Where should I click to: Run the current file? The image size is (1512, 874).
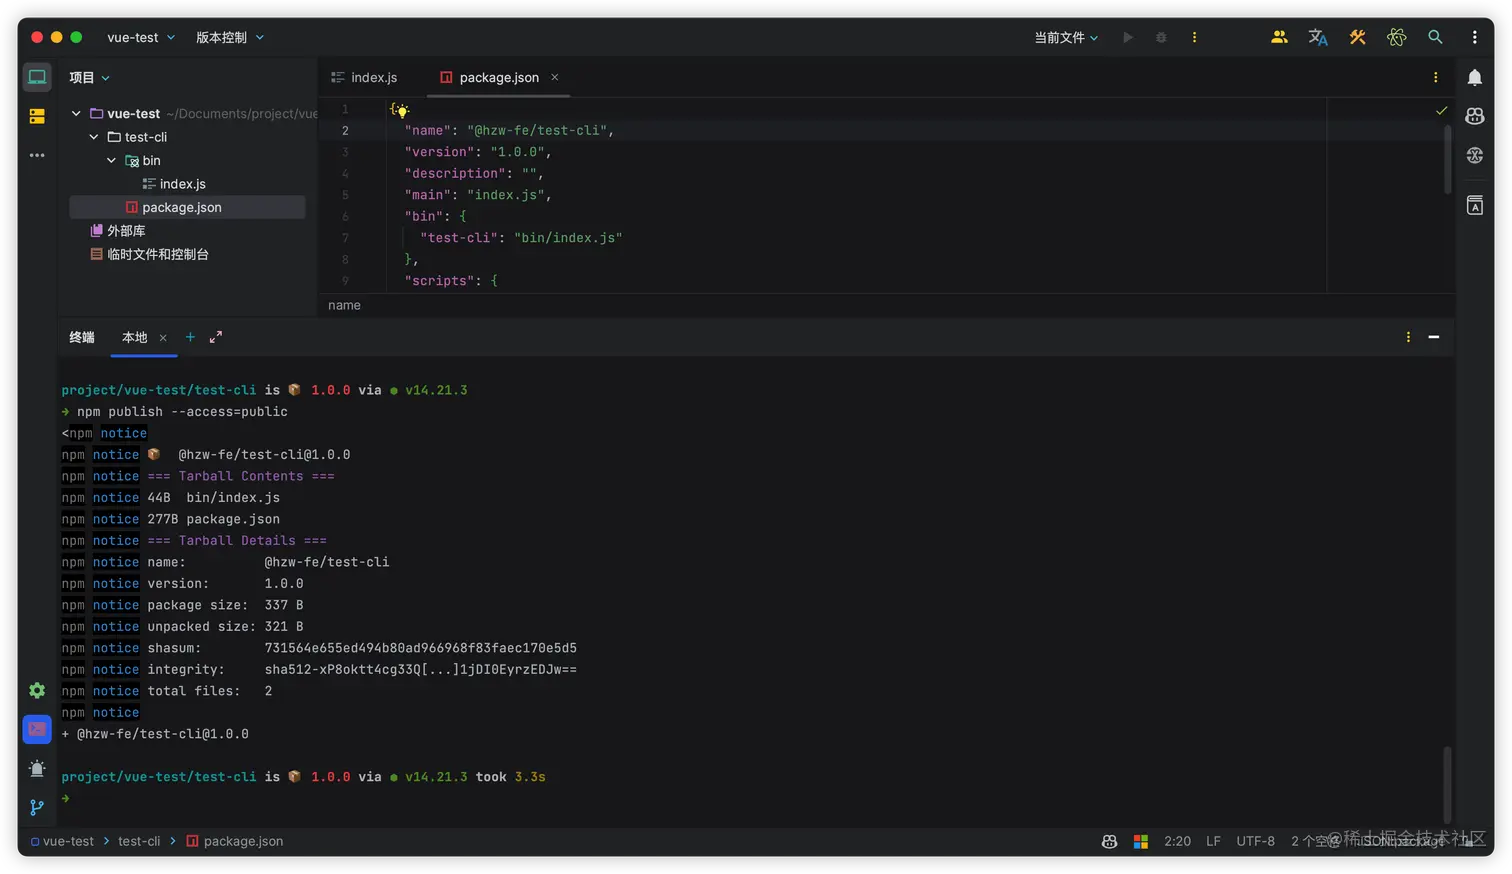pos(1127,37)
